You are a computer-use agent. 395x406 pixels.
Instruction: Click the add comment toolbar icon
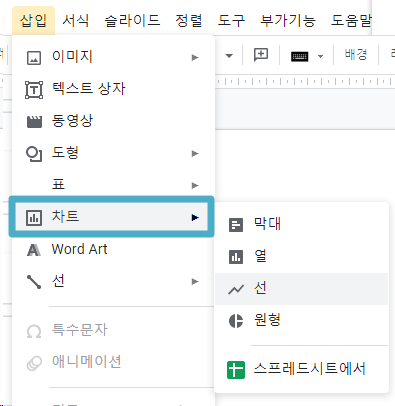point(261,55)
